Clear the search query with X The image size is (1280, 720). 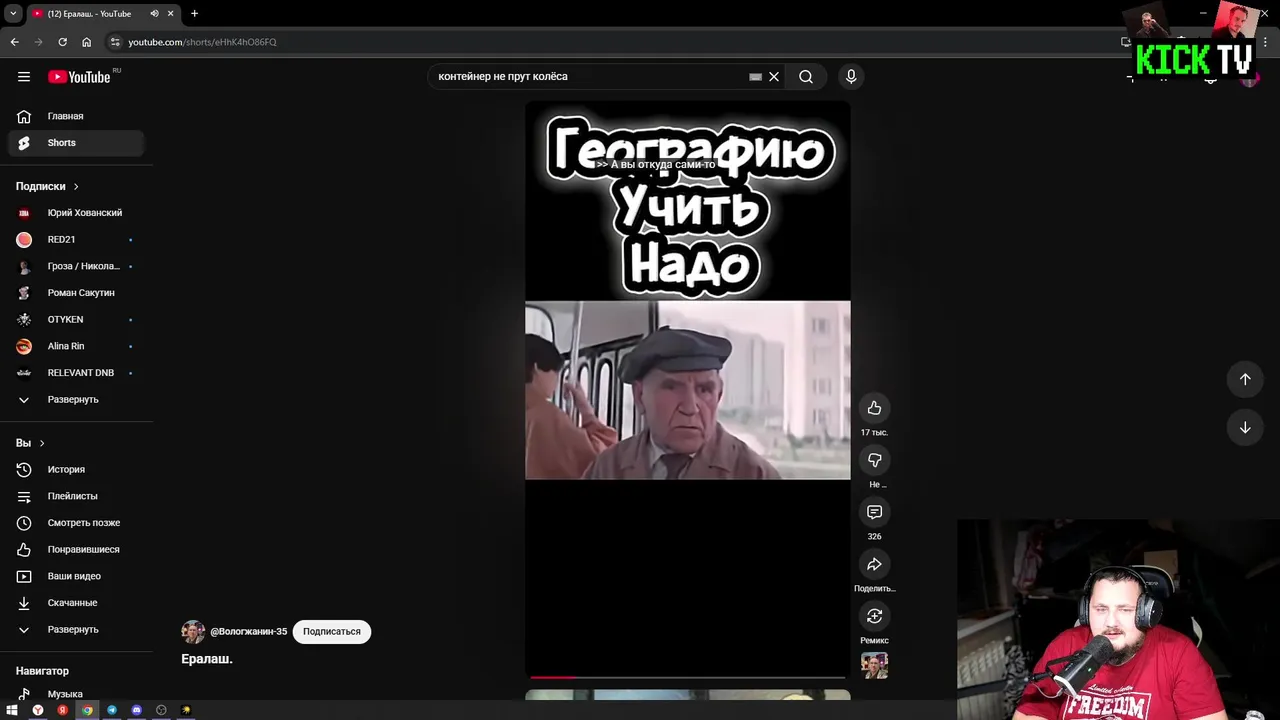coord(774,76)
